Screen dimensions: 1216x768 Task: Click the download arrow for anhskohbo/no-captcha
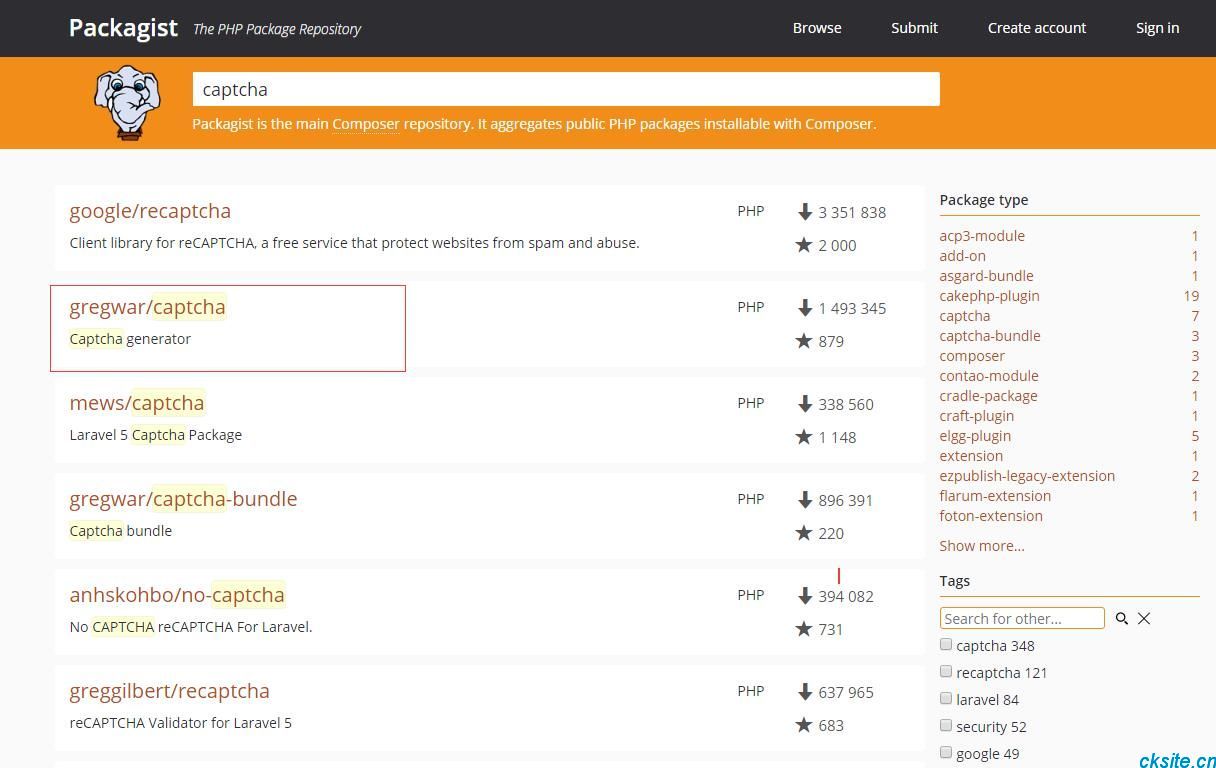805,596
